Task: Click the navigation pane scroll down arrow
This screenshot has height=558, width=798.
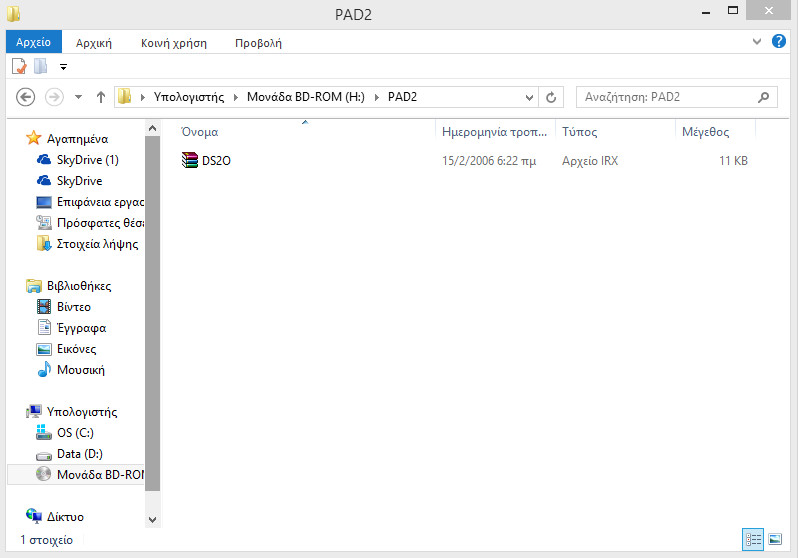Action: pos(152,520)
